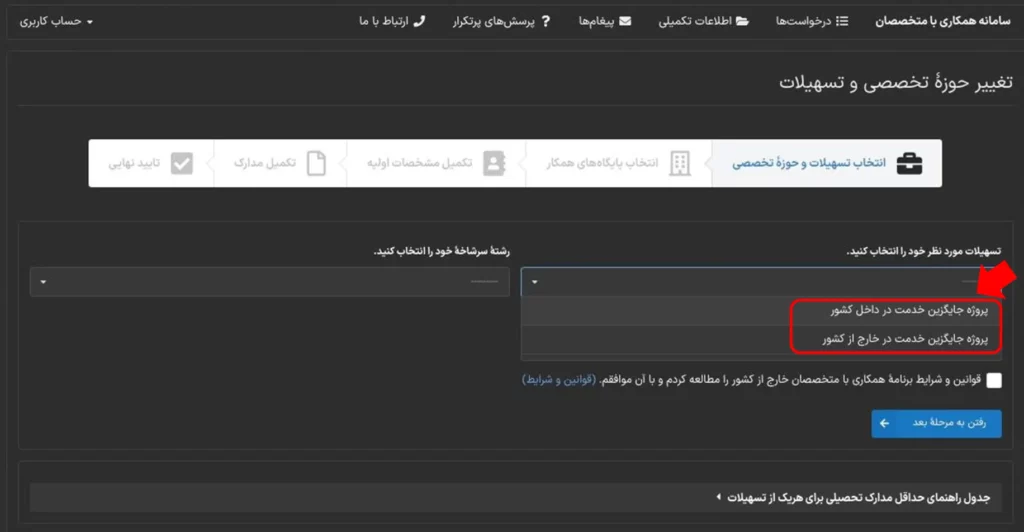Open the پرسش‌های پرتکرار menu item
Image resolution: width=1024 pixels, height=532 pixels.
click(502, 21)
